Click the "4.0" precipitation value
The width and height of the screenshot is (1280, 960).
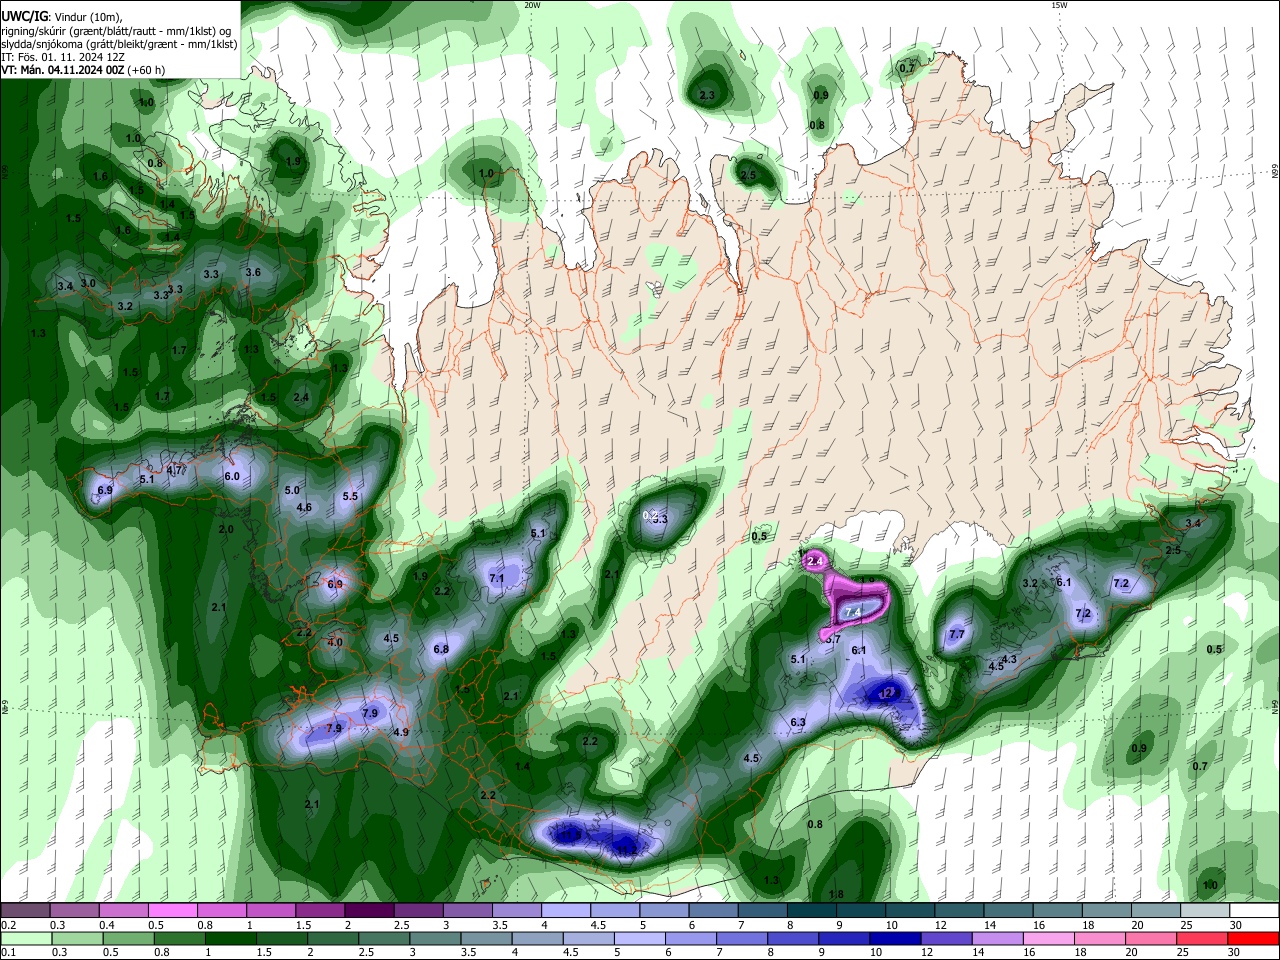[x=335, y=642]
